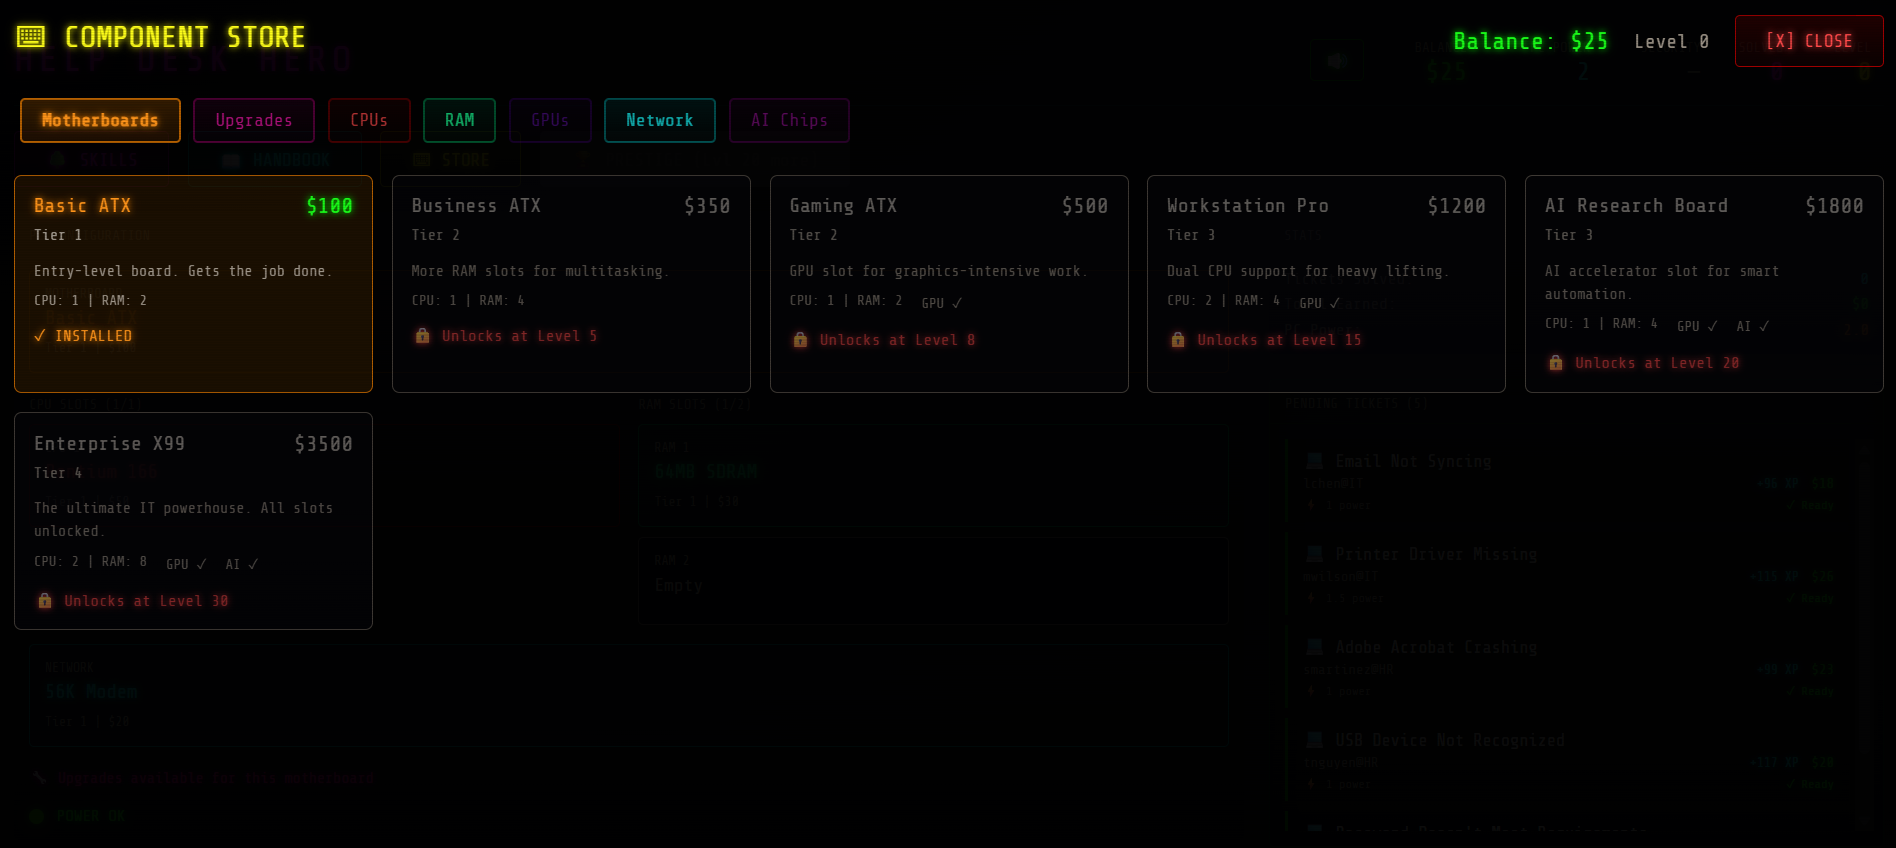
Task: Click the lock icon on Gaming ATX
Action: [x=800, y=340]
